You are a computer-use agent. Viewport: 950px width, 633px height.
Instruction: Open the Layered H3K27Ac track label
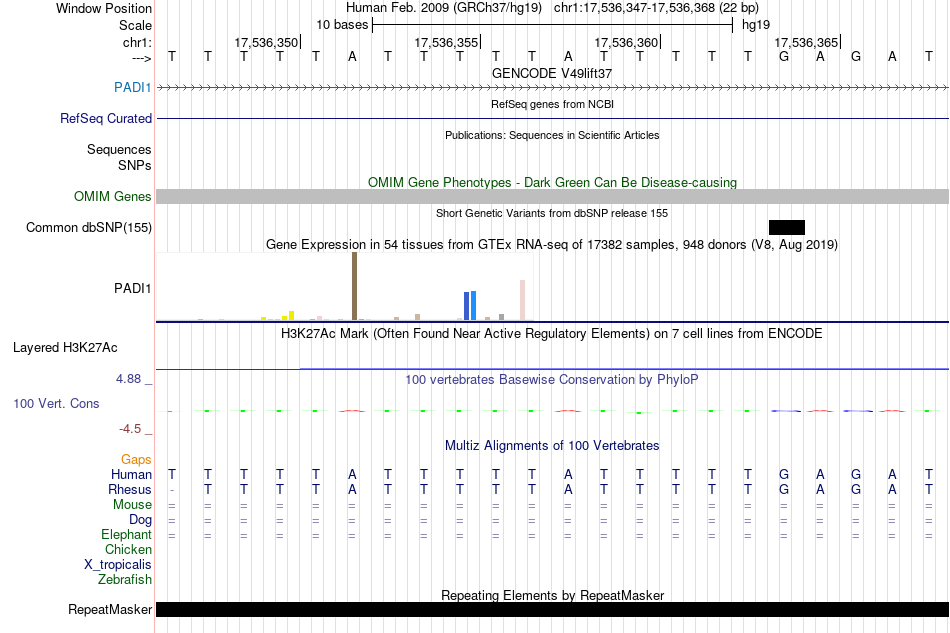click(x=65, y=347)
